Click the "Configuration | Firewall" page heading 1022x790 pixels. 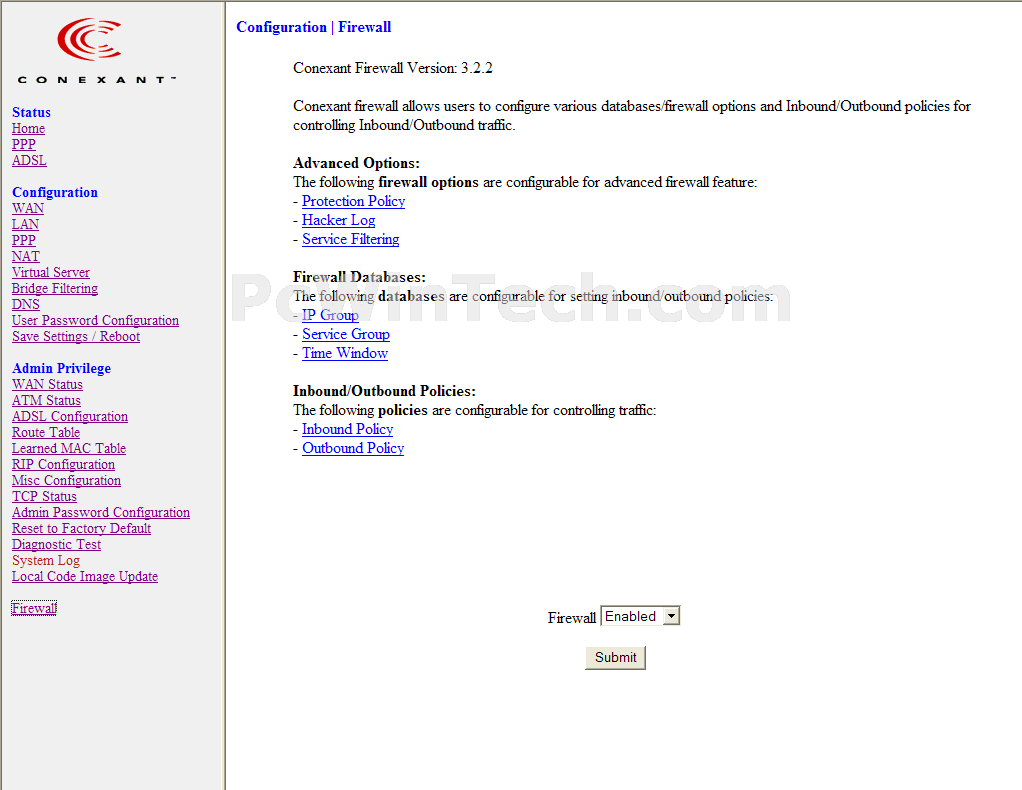click(x=314, y=27)
